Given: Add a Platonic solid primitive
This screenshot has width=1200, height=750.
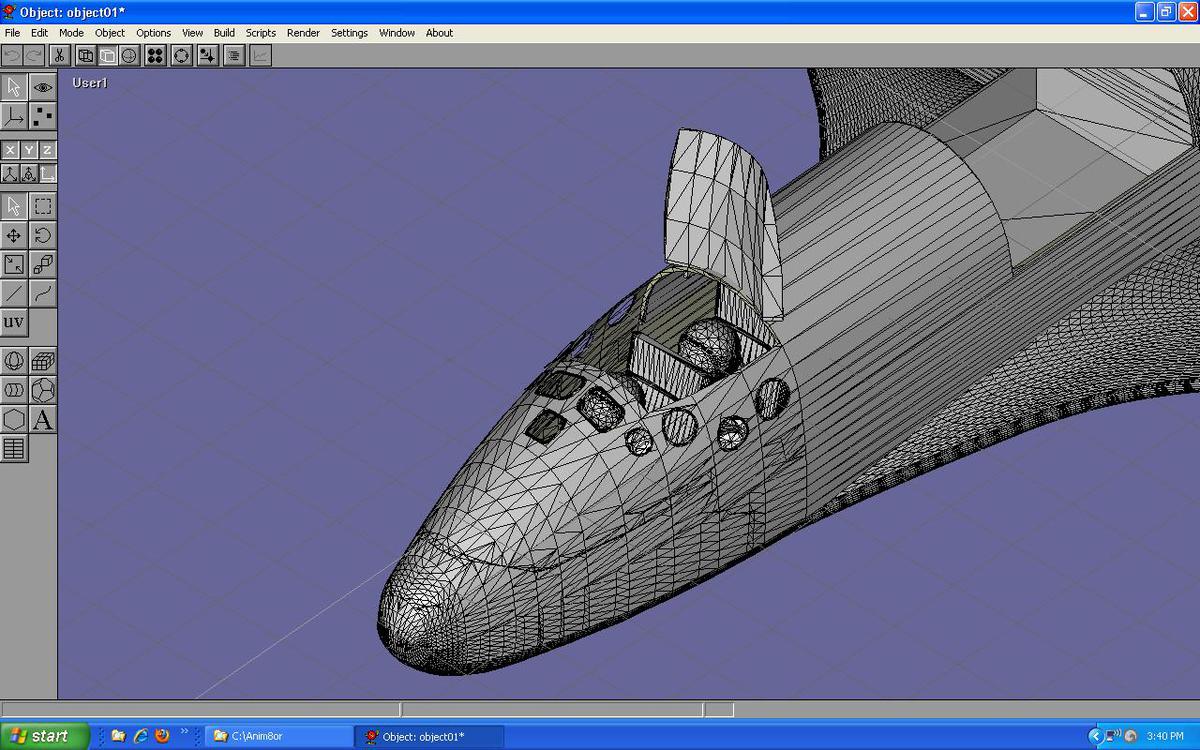Looking at the screenshot, I should pos(42,390).
